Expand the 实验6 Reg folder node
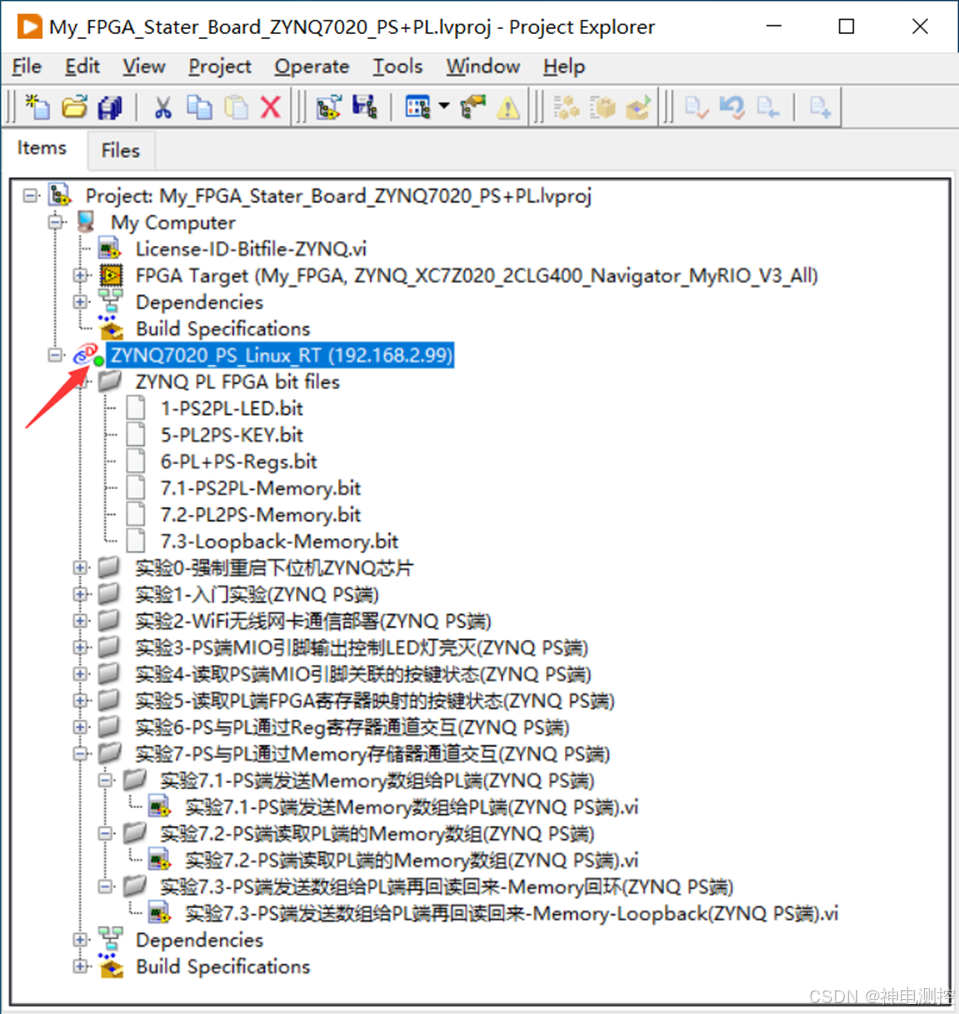959x1014 pixels. (x=80, y=727)
